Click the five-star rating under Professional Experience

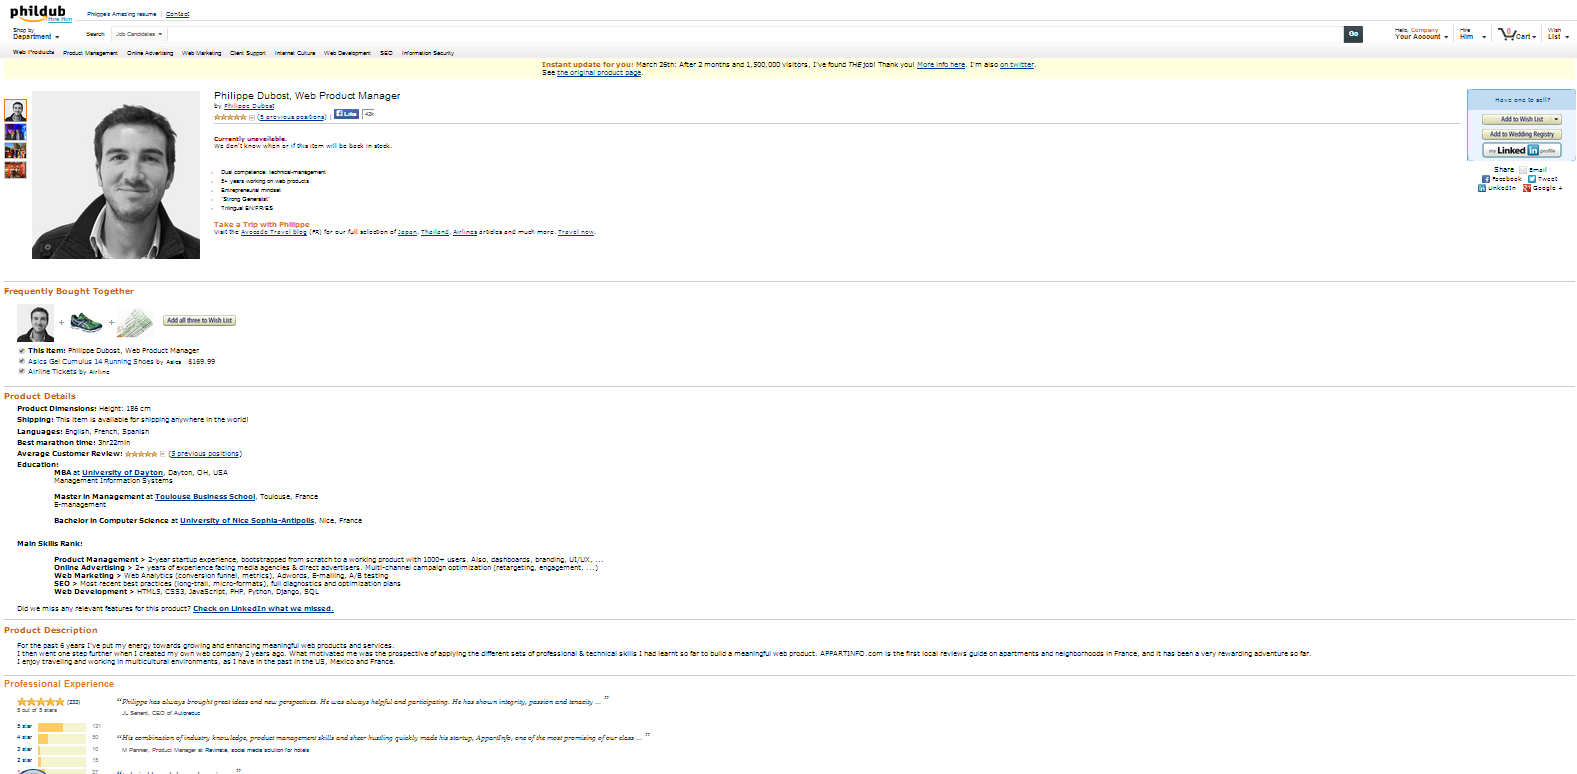41,702
